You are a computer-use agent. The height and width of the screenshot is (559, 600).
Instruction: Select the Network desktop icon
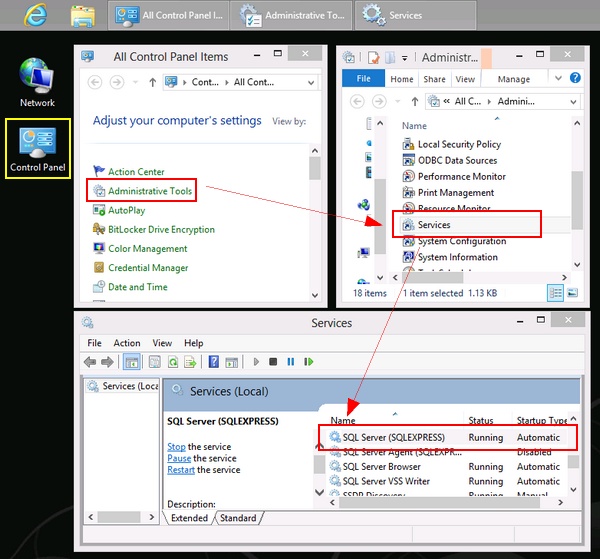[x=37, y=82]
